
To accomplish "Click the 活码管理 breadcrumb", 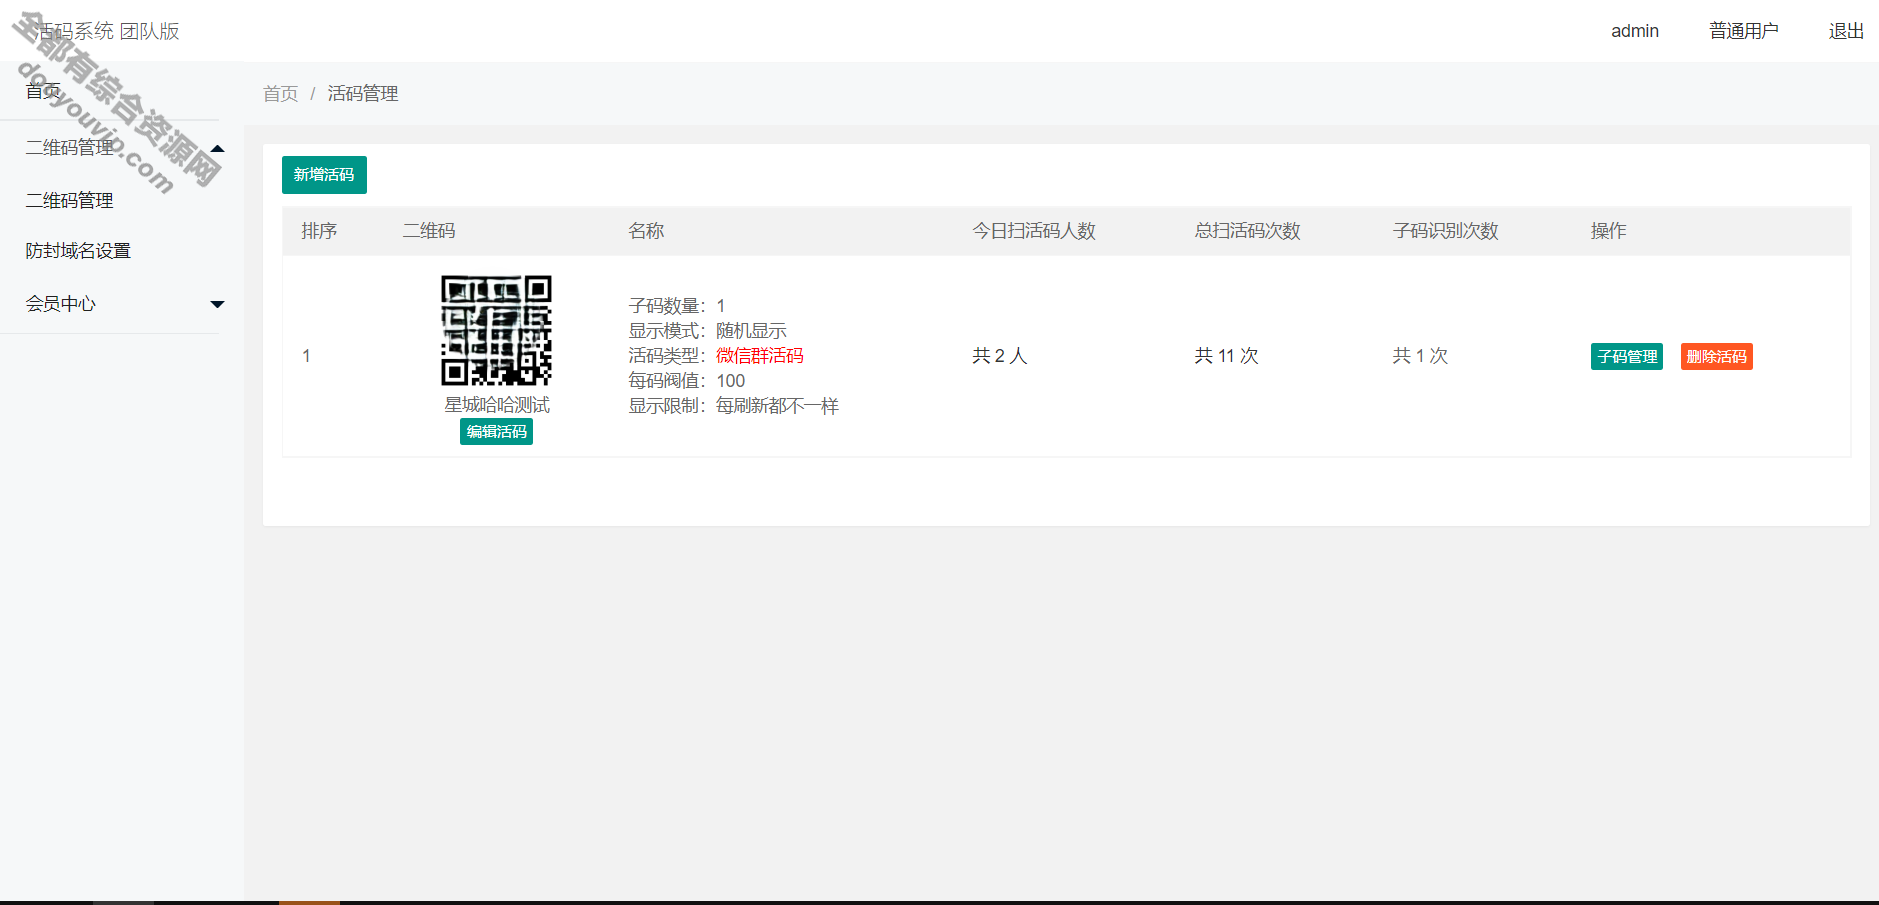I will click(x=363, y=94).
